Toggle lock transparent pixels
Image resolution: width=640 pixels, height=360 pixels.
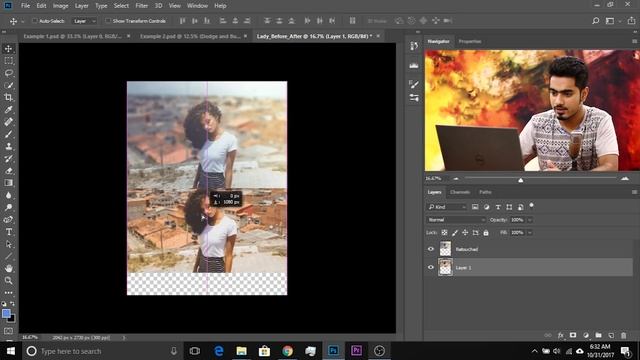pos(444,233)
